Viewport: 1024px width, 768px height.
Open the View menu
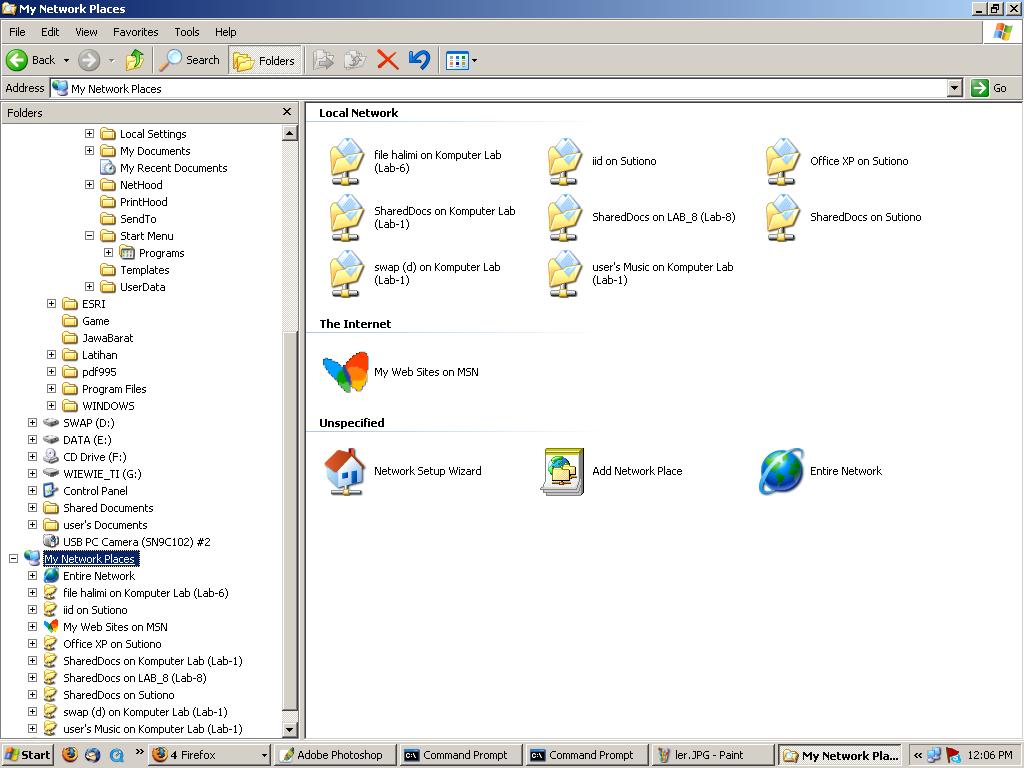86,32
